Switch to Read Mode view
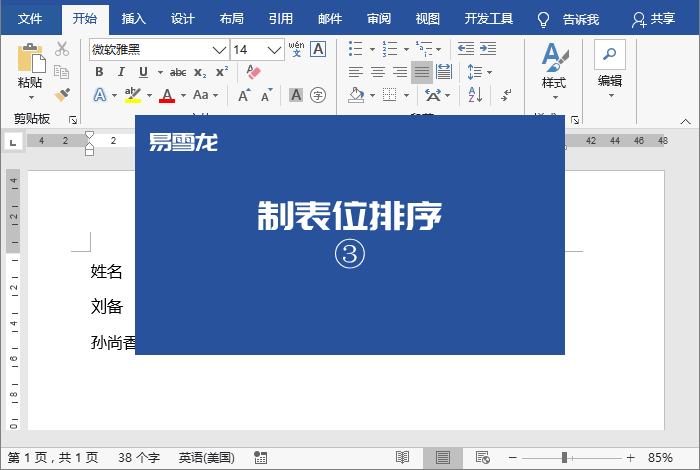The width and height of the screenshot is (700, 470). pyautogui.click(x=402, y=458)
